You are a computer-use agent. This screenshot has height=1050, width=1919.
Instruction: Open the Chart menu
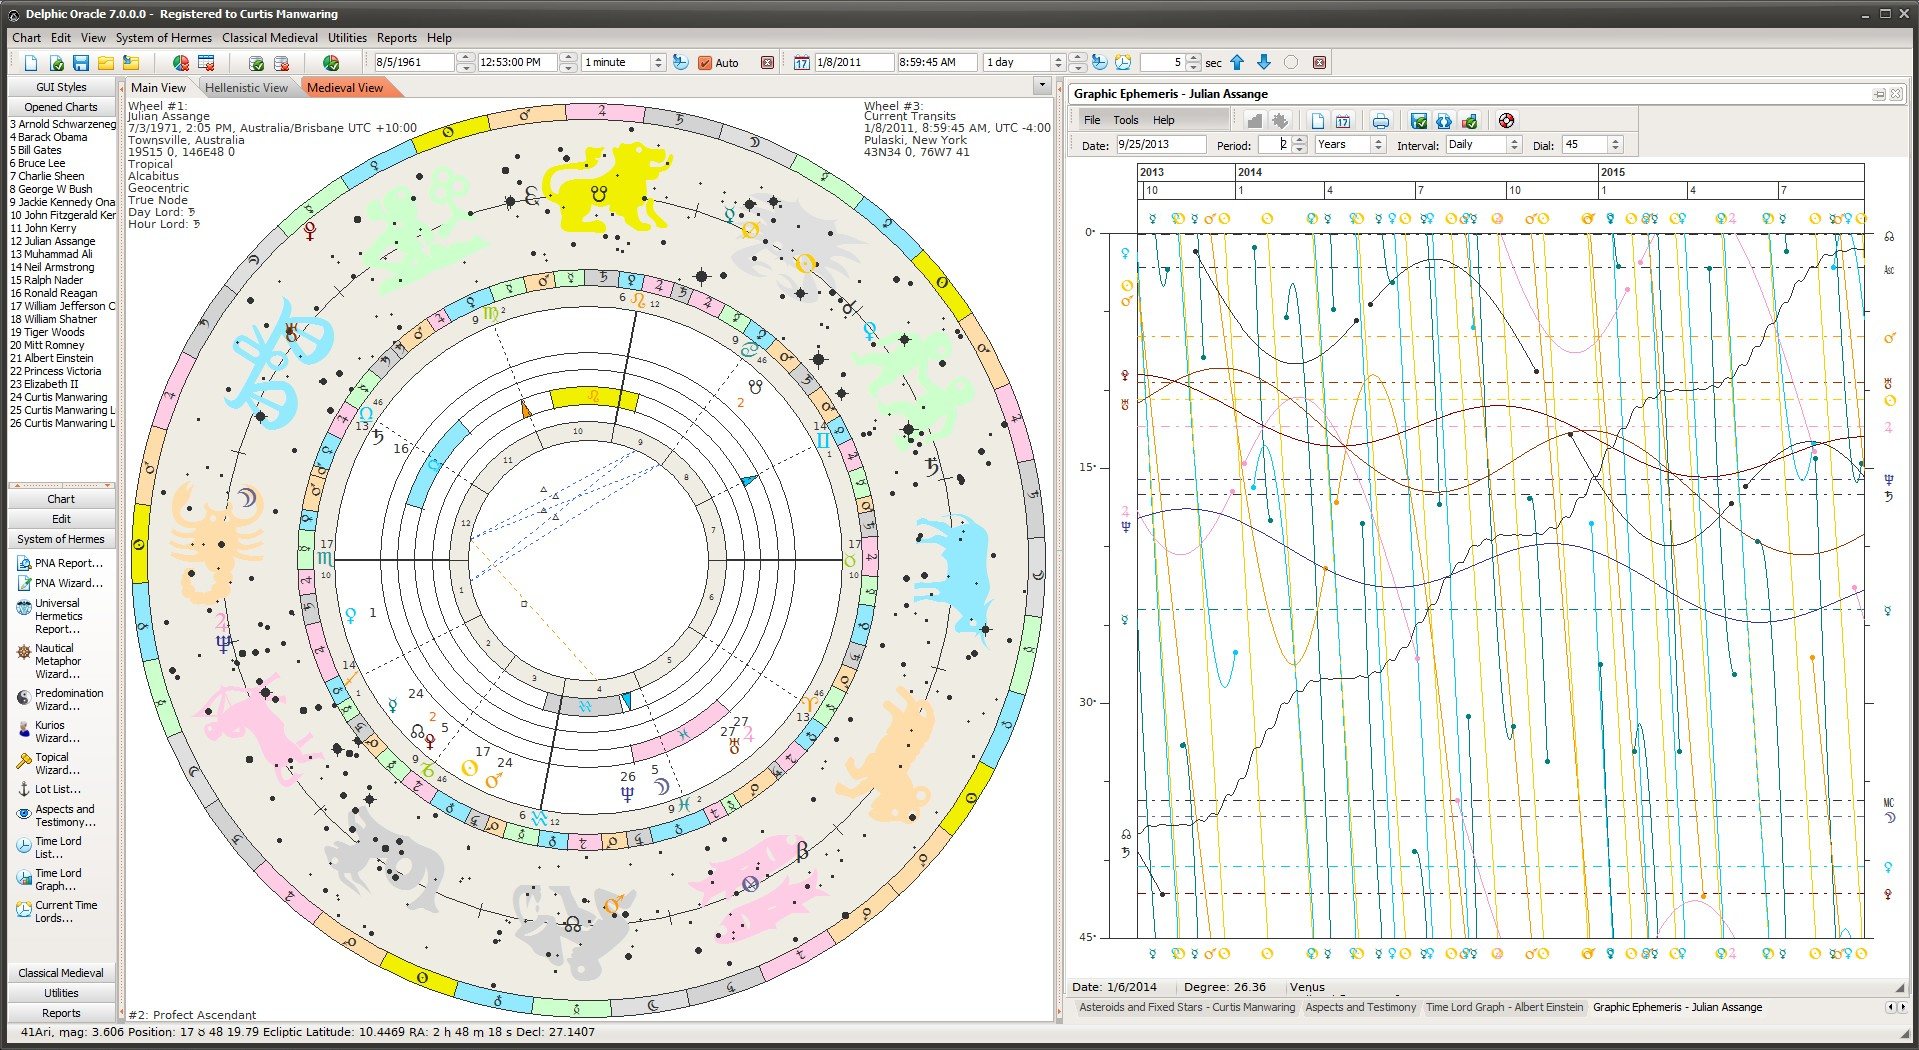pos(26,38)
